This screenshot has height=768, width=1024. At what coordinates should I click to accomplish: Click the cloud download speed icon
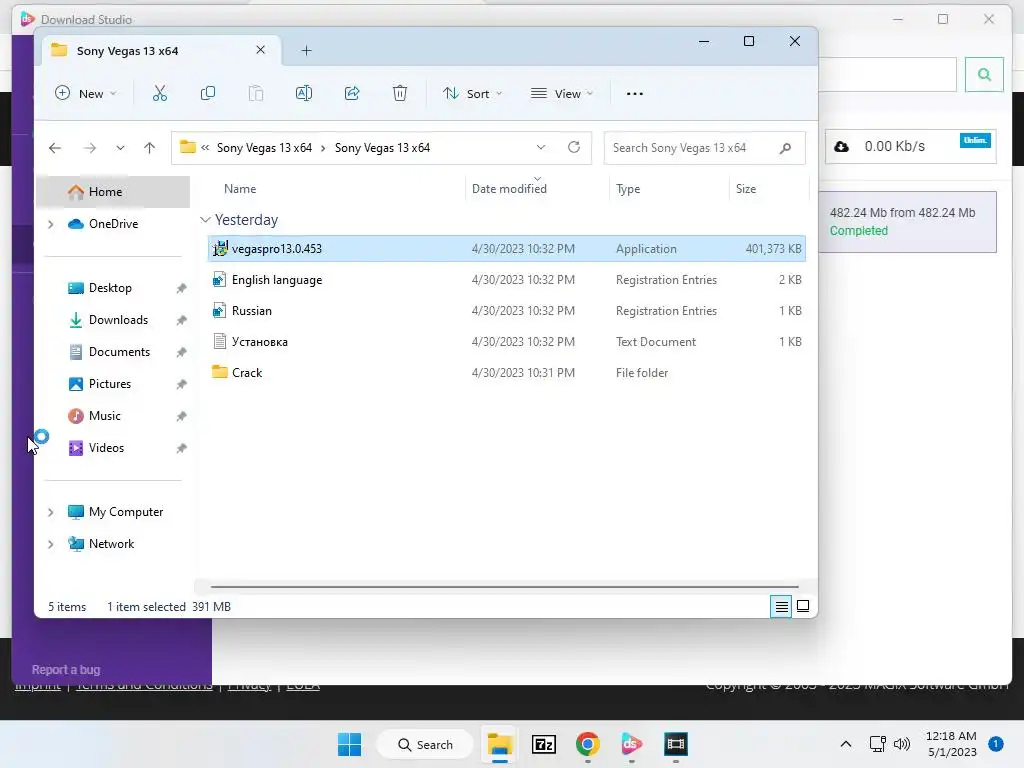click(x=842, y=146)
